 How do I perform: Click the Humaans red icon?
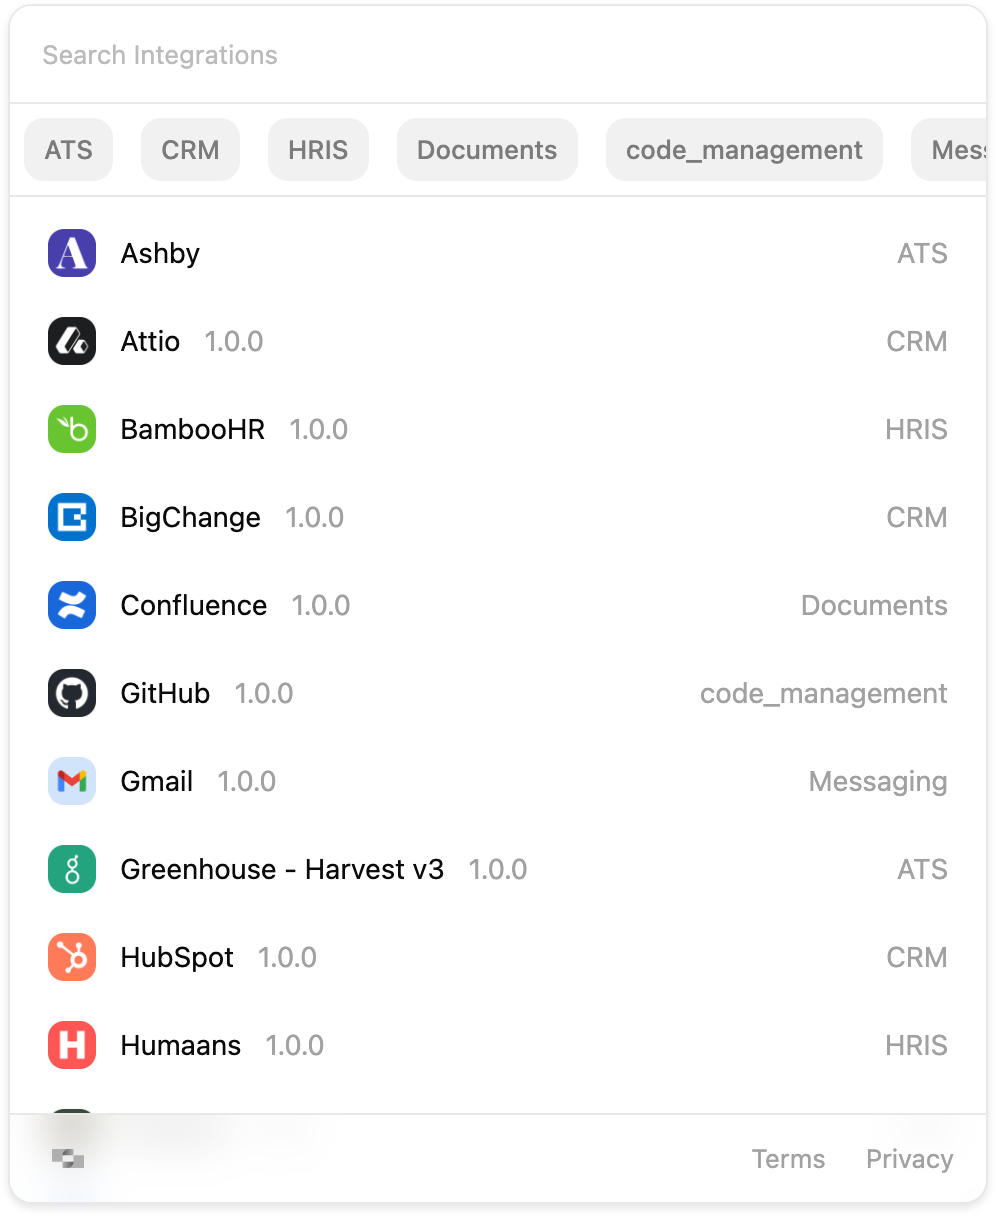point(71,1045)
